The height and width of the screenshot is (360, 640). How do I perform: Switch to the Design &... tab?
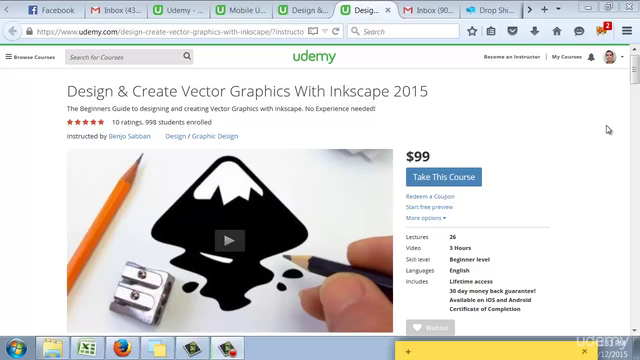click(x=303, y=10)
